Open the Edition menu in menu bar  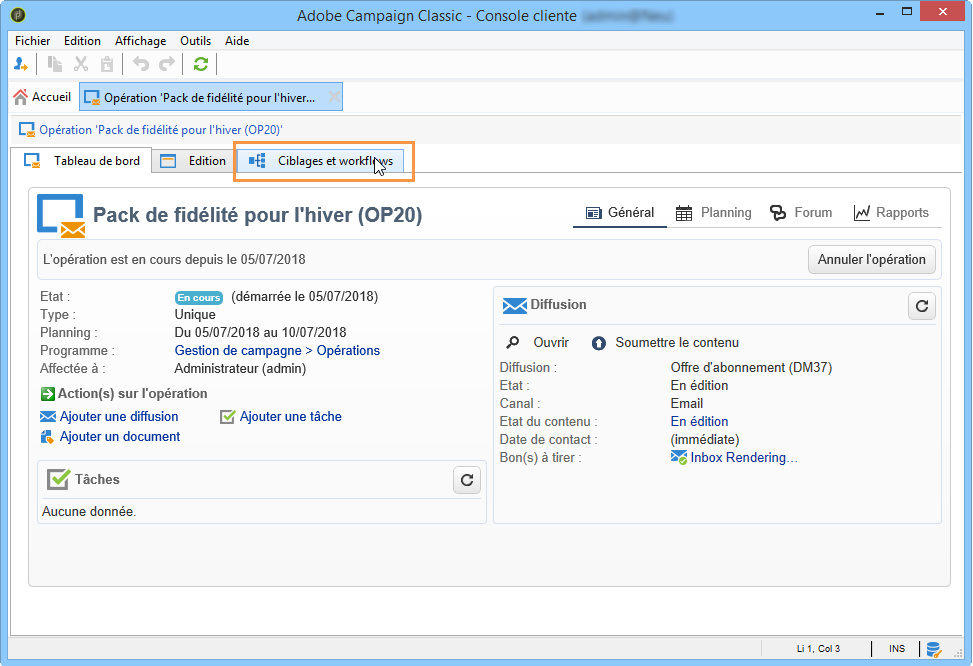82,41
